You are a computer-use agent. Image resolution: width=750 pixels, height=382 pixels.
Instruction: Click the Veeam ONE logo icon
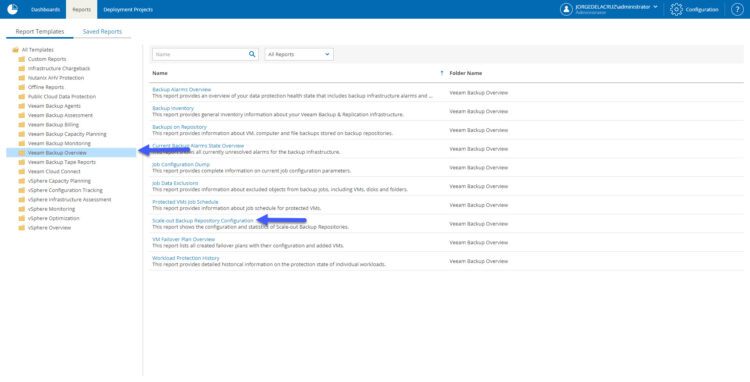[12, 9]
